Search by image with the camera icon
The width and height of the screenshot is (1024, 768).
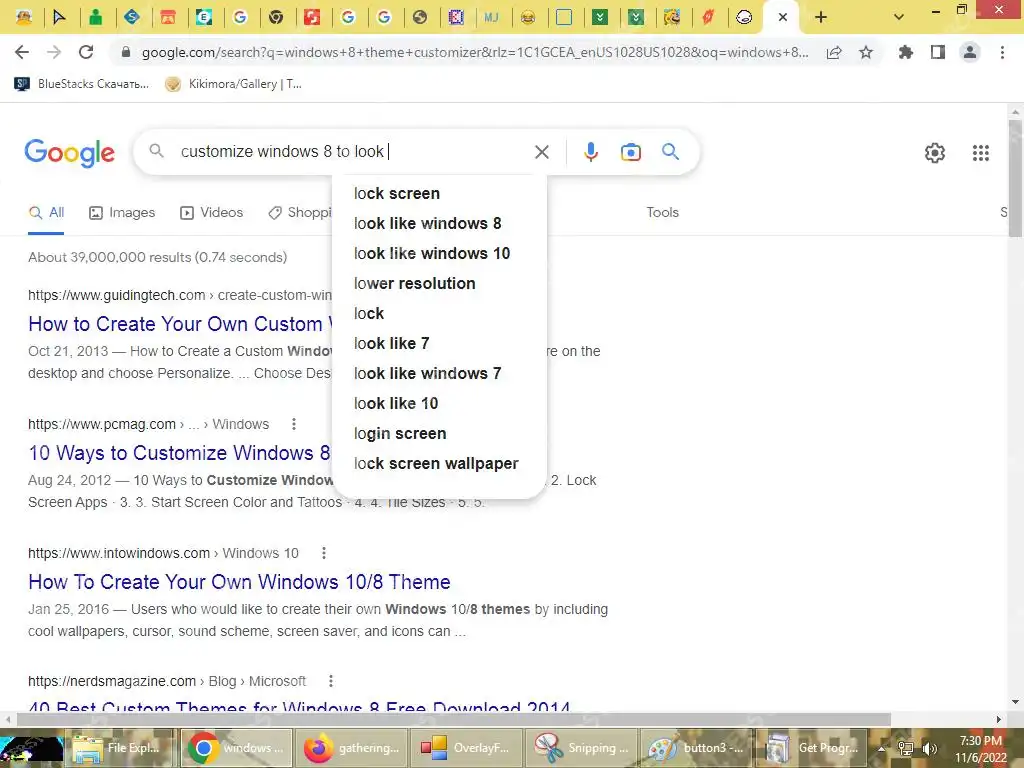pos(630,152)
